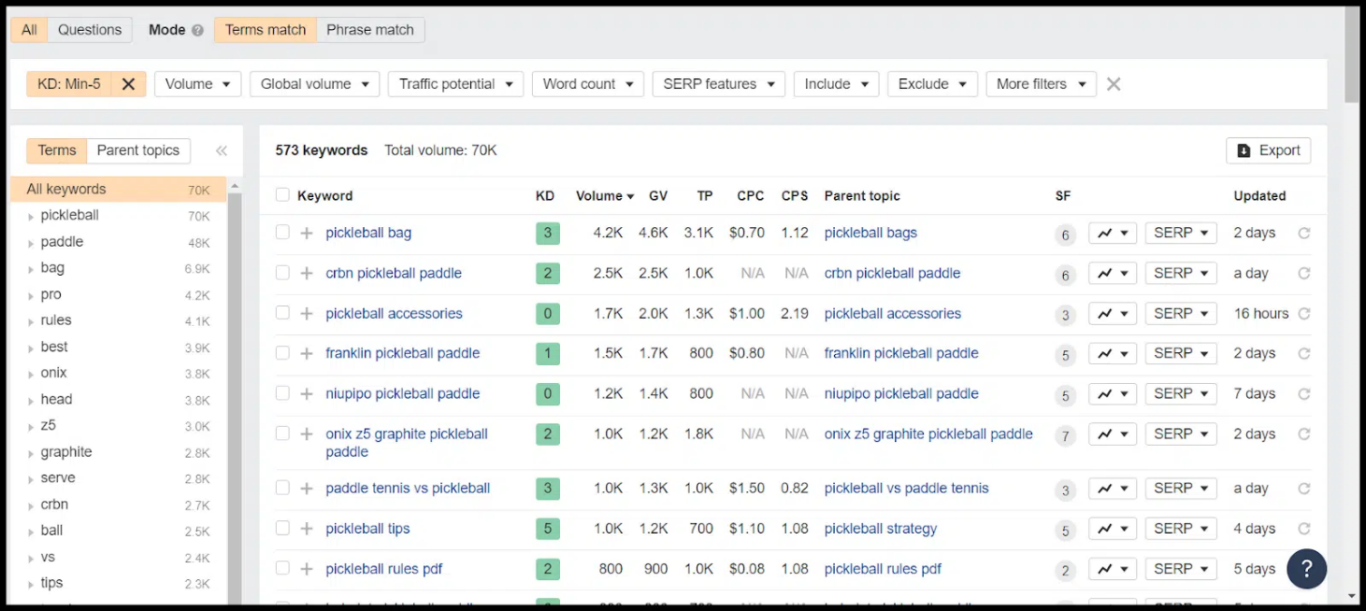Select all keywords with header checkbox
The height and width of the screenshot is (611, 1366).
click(x=283, y=195)
